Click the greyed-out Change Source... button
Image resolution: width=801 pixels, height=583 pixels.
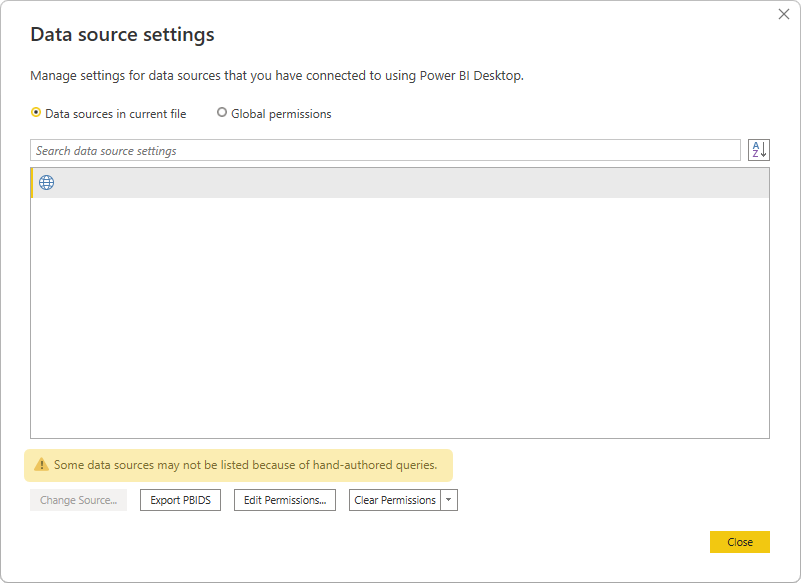point(78,500)
